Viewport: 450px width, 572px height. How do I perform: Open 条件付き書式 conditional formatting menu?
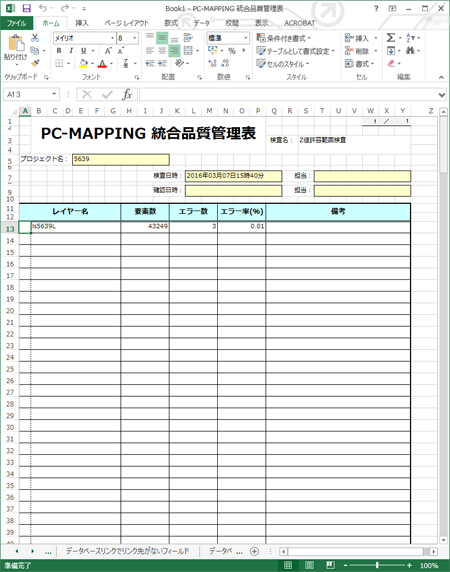pos(283,38)
